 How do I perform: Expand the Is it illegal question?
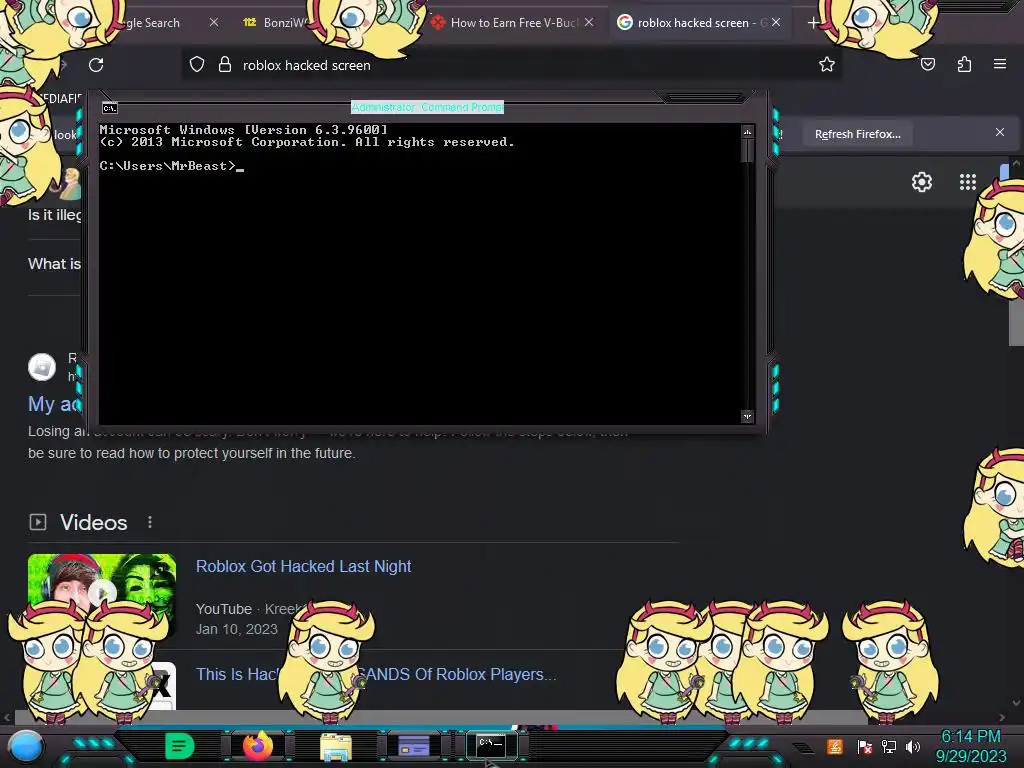pyautogui.click(x=54, y=215)
